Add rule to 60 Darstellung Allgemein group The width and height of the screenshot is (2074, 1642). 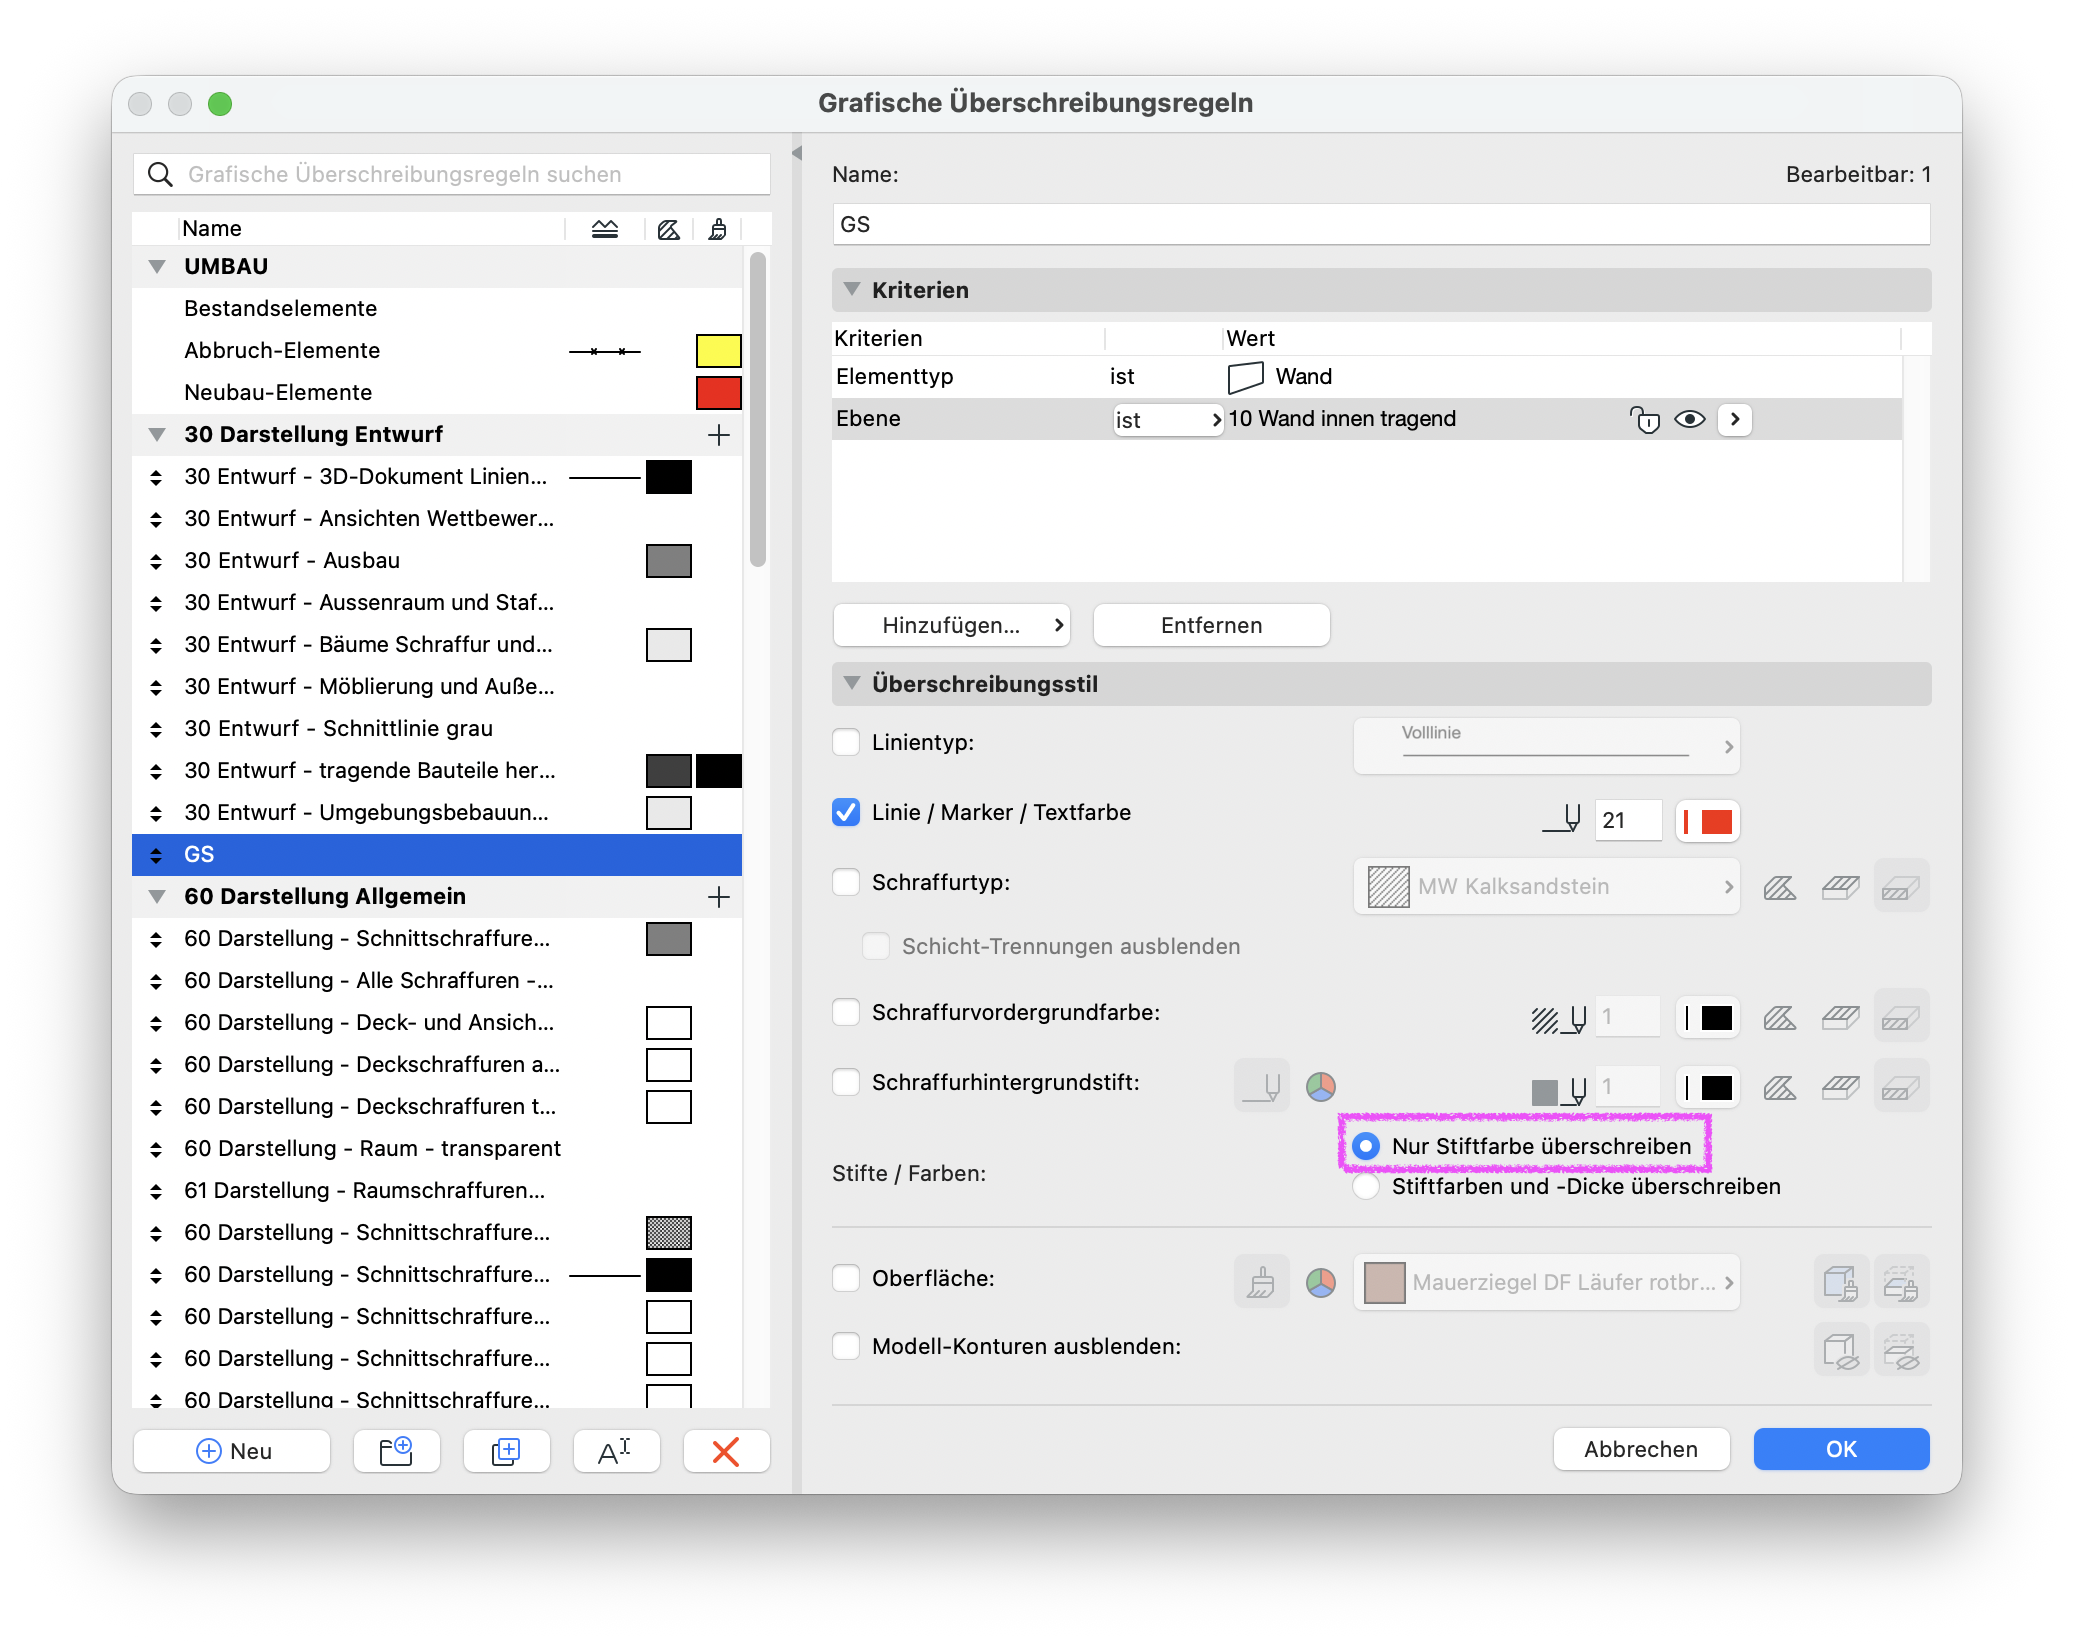[718, 897]
